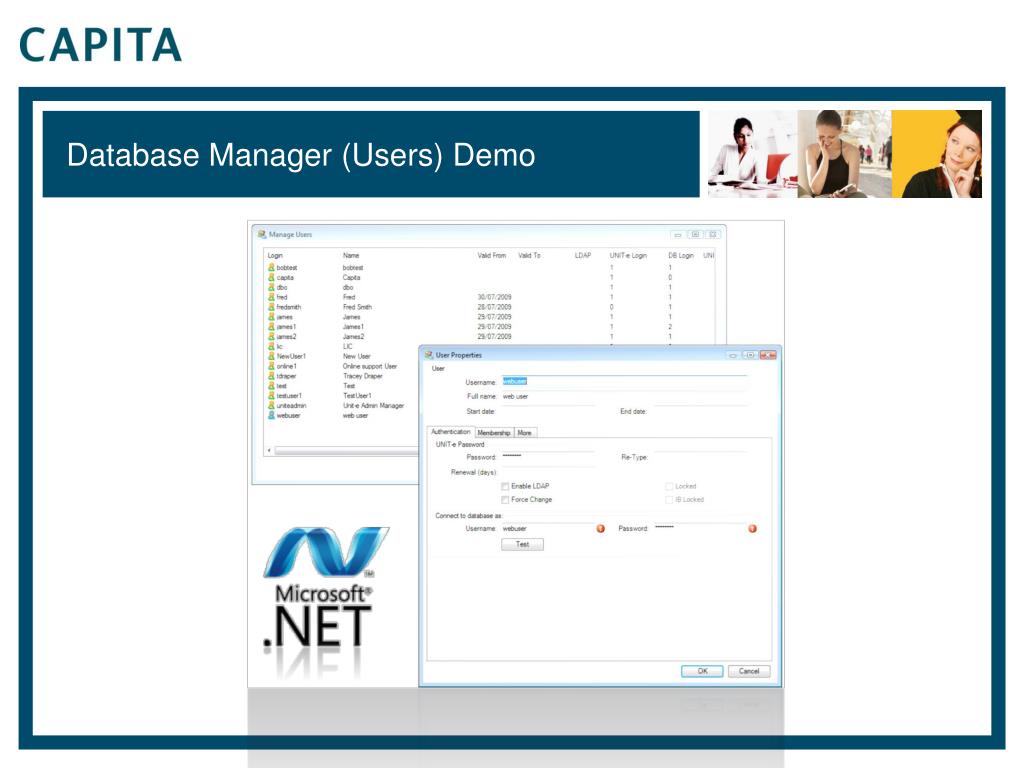
Task: Click the user icon beside test login
Action: coord(271,385)
